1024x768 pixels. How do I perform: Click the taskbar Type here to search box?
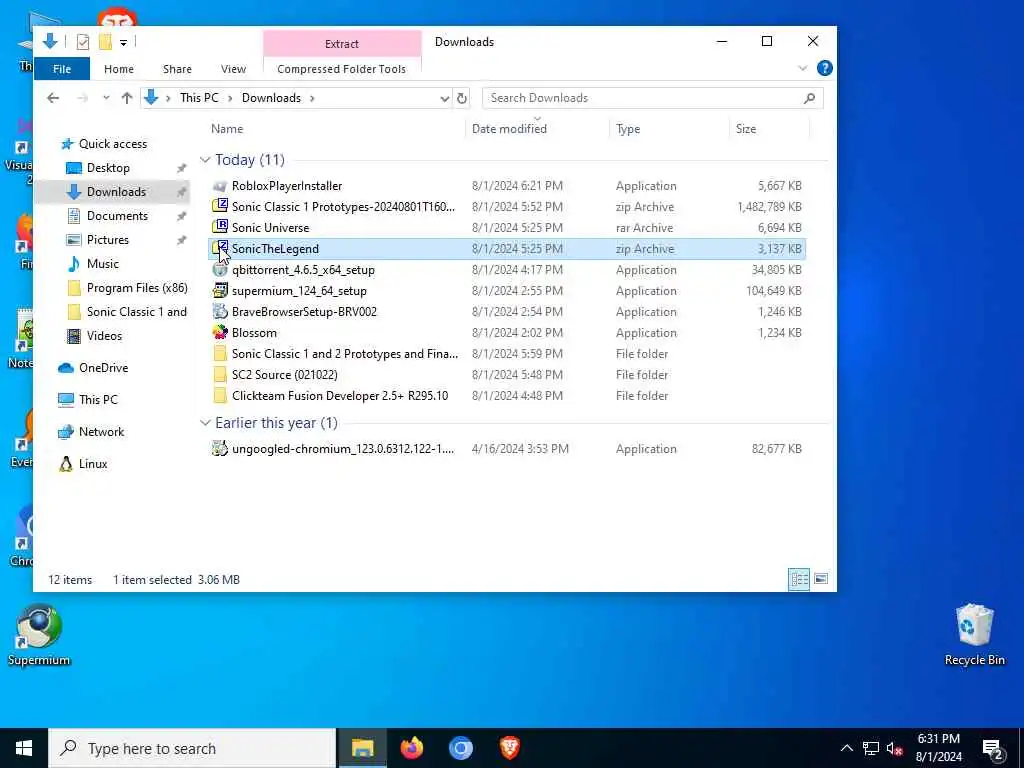192,748
